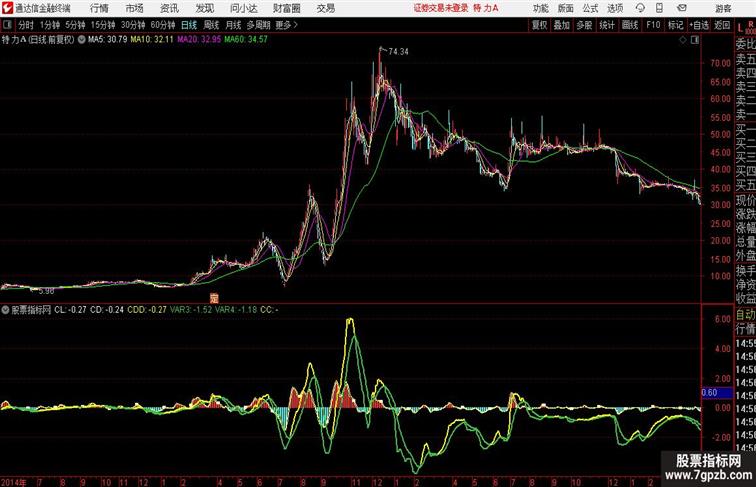Switch to 5分钟 chart period
Image resolution: width=756 pixels, height=487 pixels.
[75, 25]
